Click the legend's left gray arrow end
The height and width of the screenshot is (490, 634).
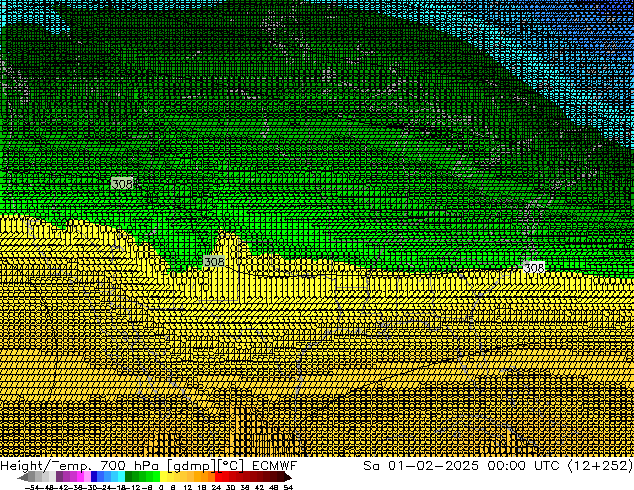(x=23, y=477)
